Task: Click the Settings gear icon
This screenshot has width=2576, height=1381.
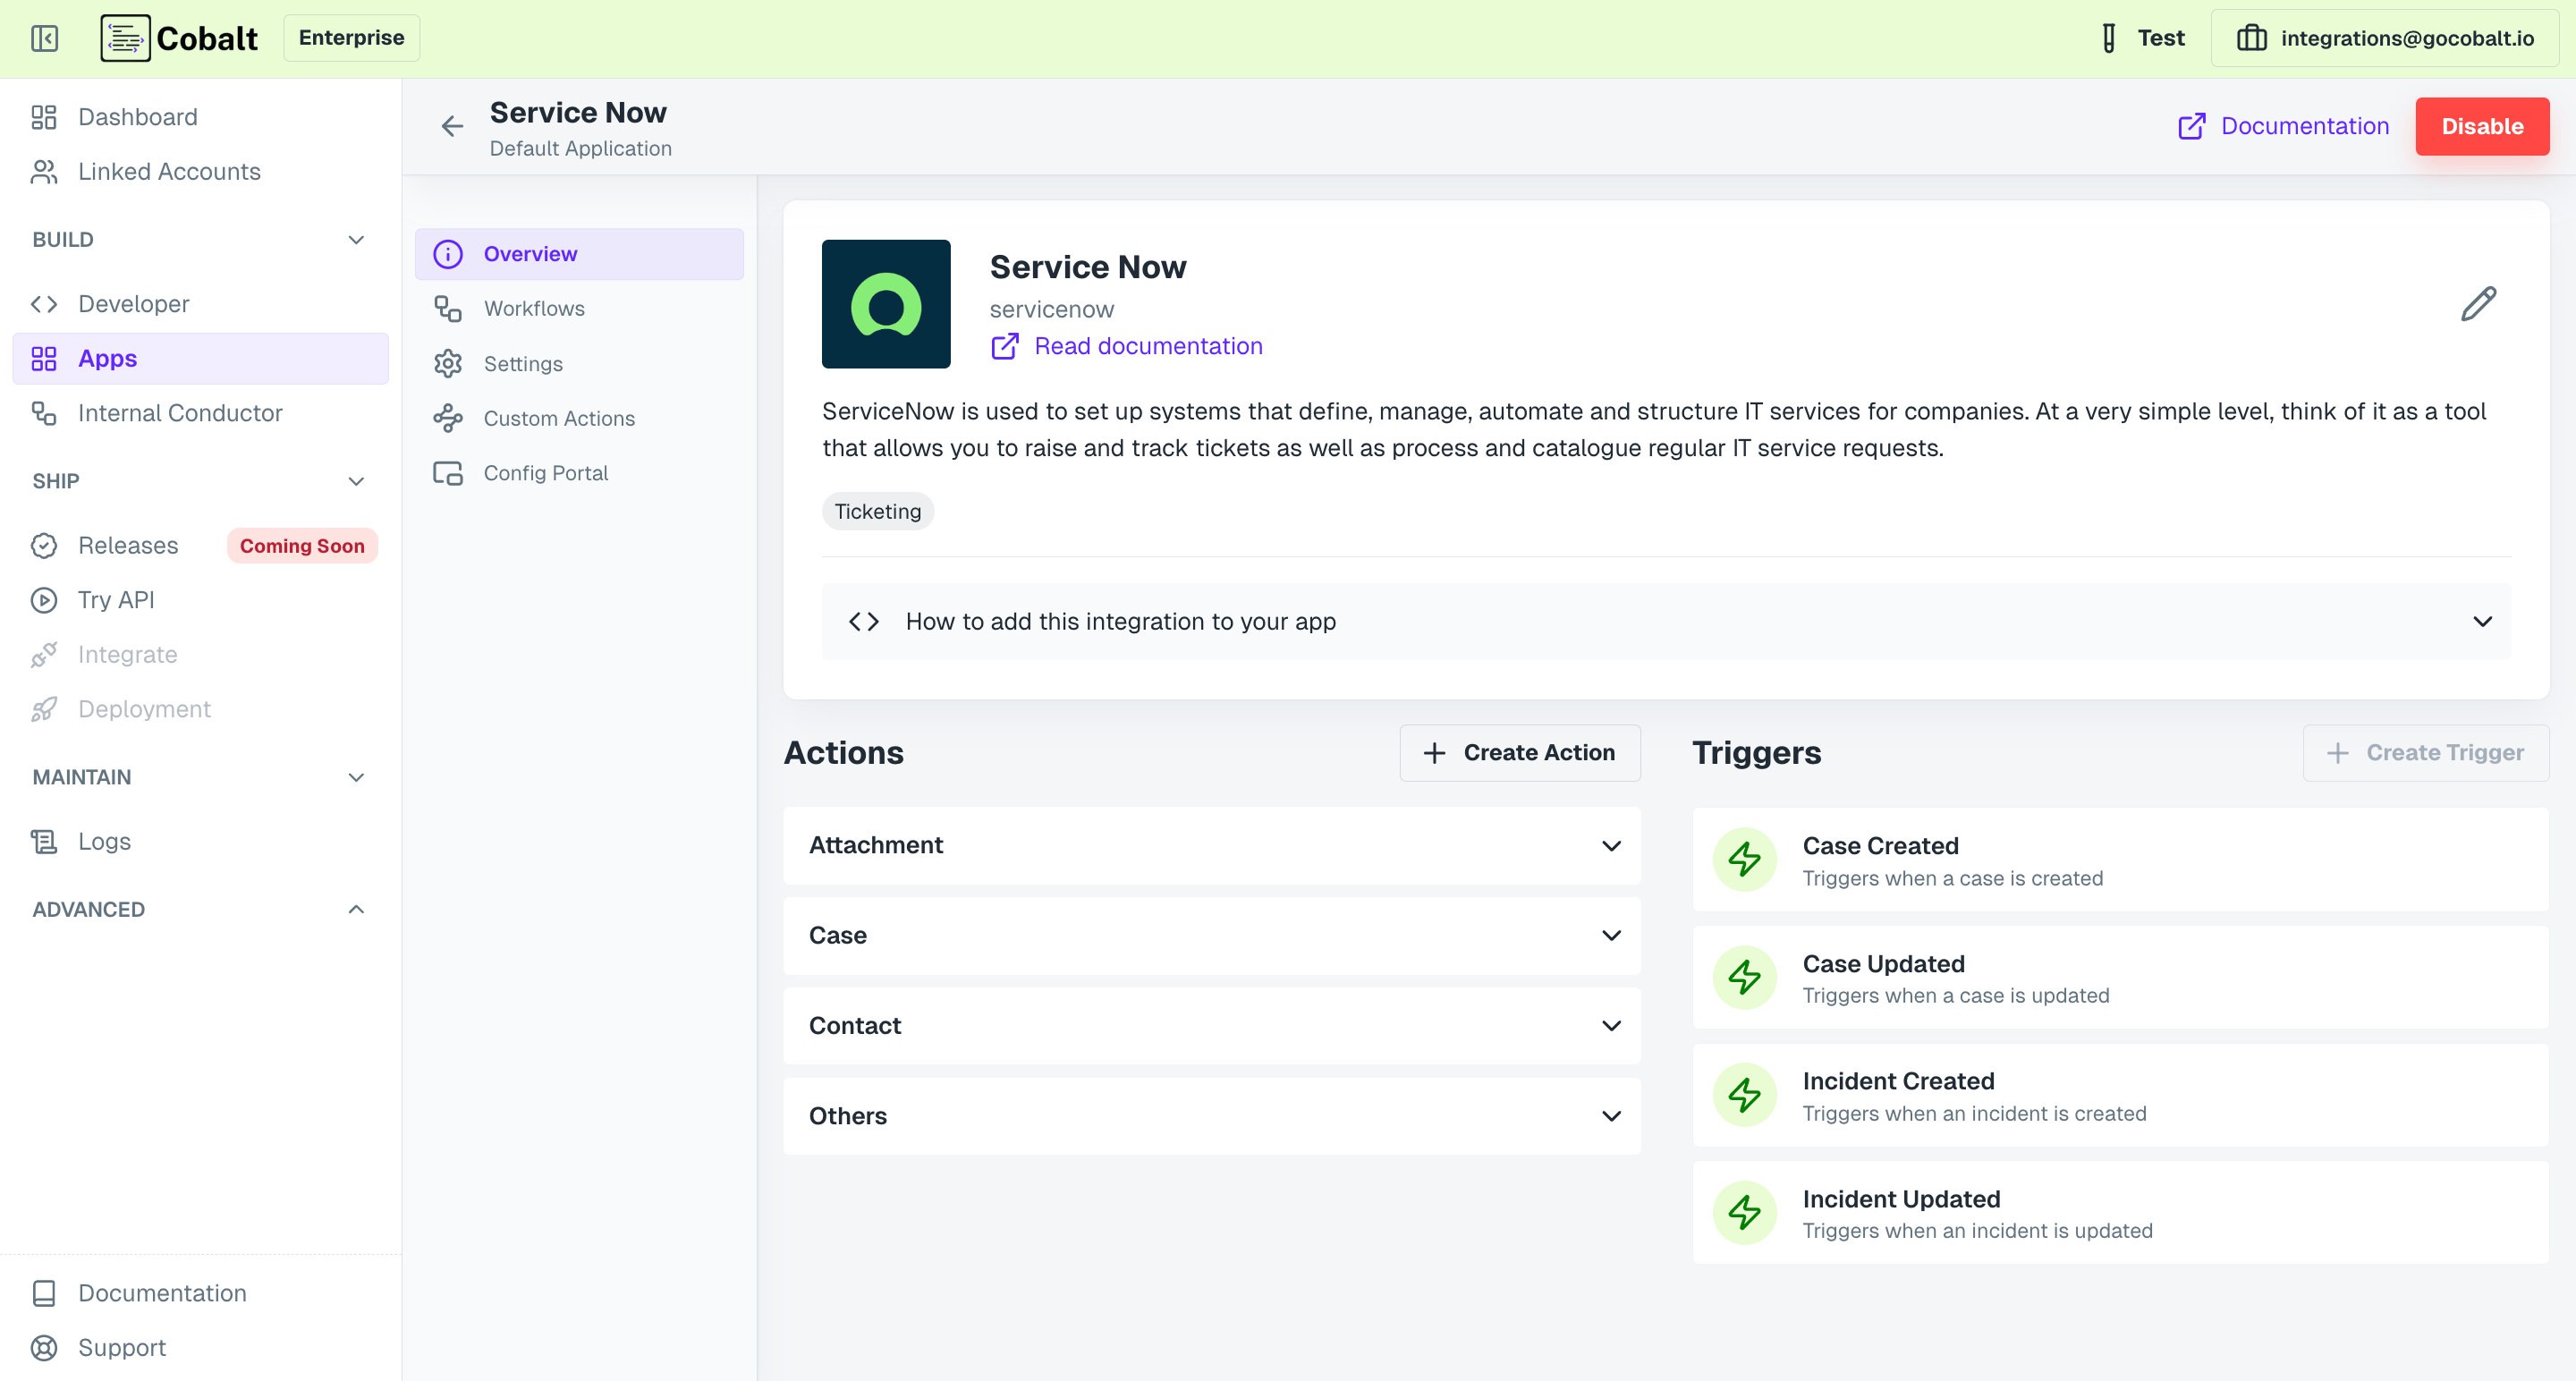Action: pos(448,364)
